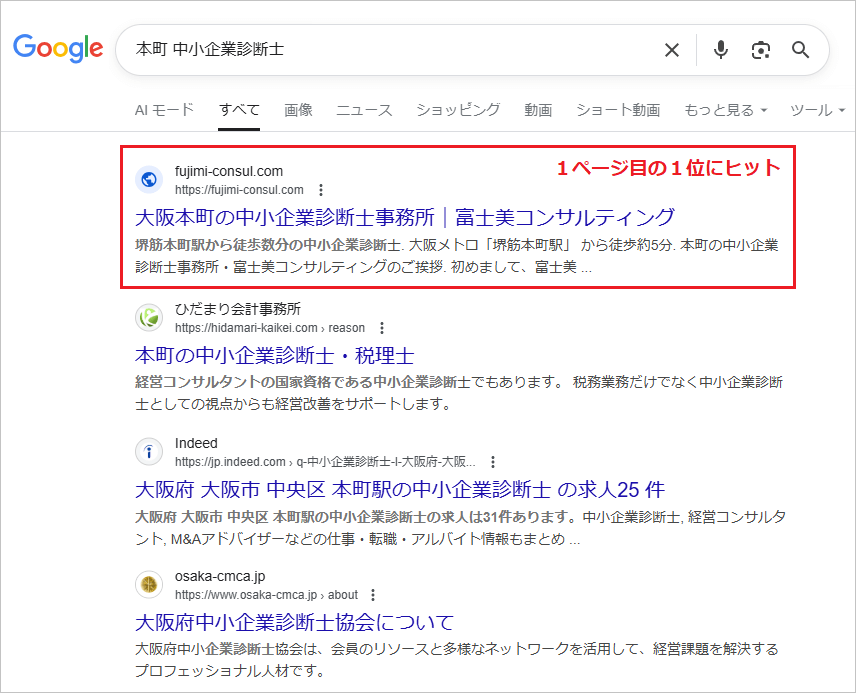Open Google Lens camera search icon
The image size is (856, 693).
(x=761, y=50)
